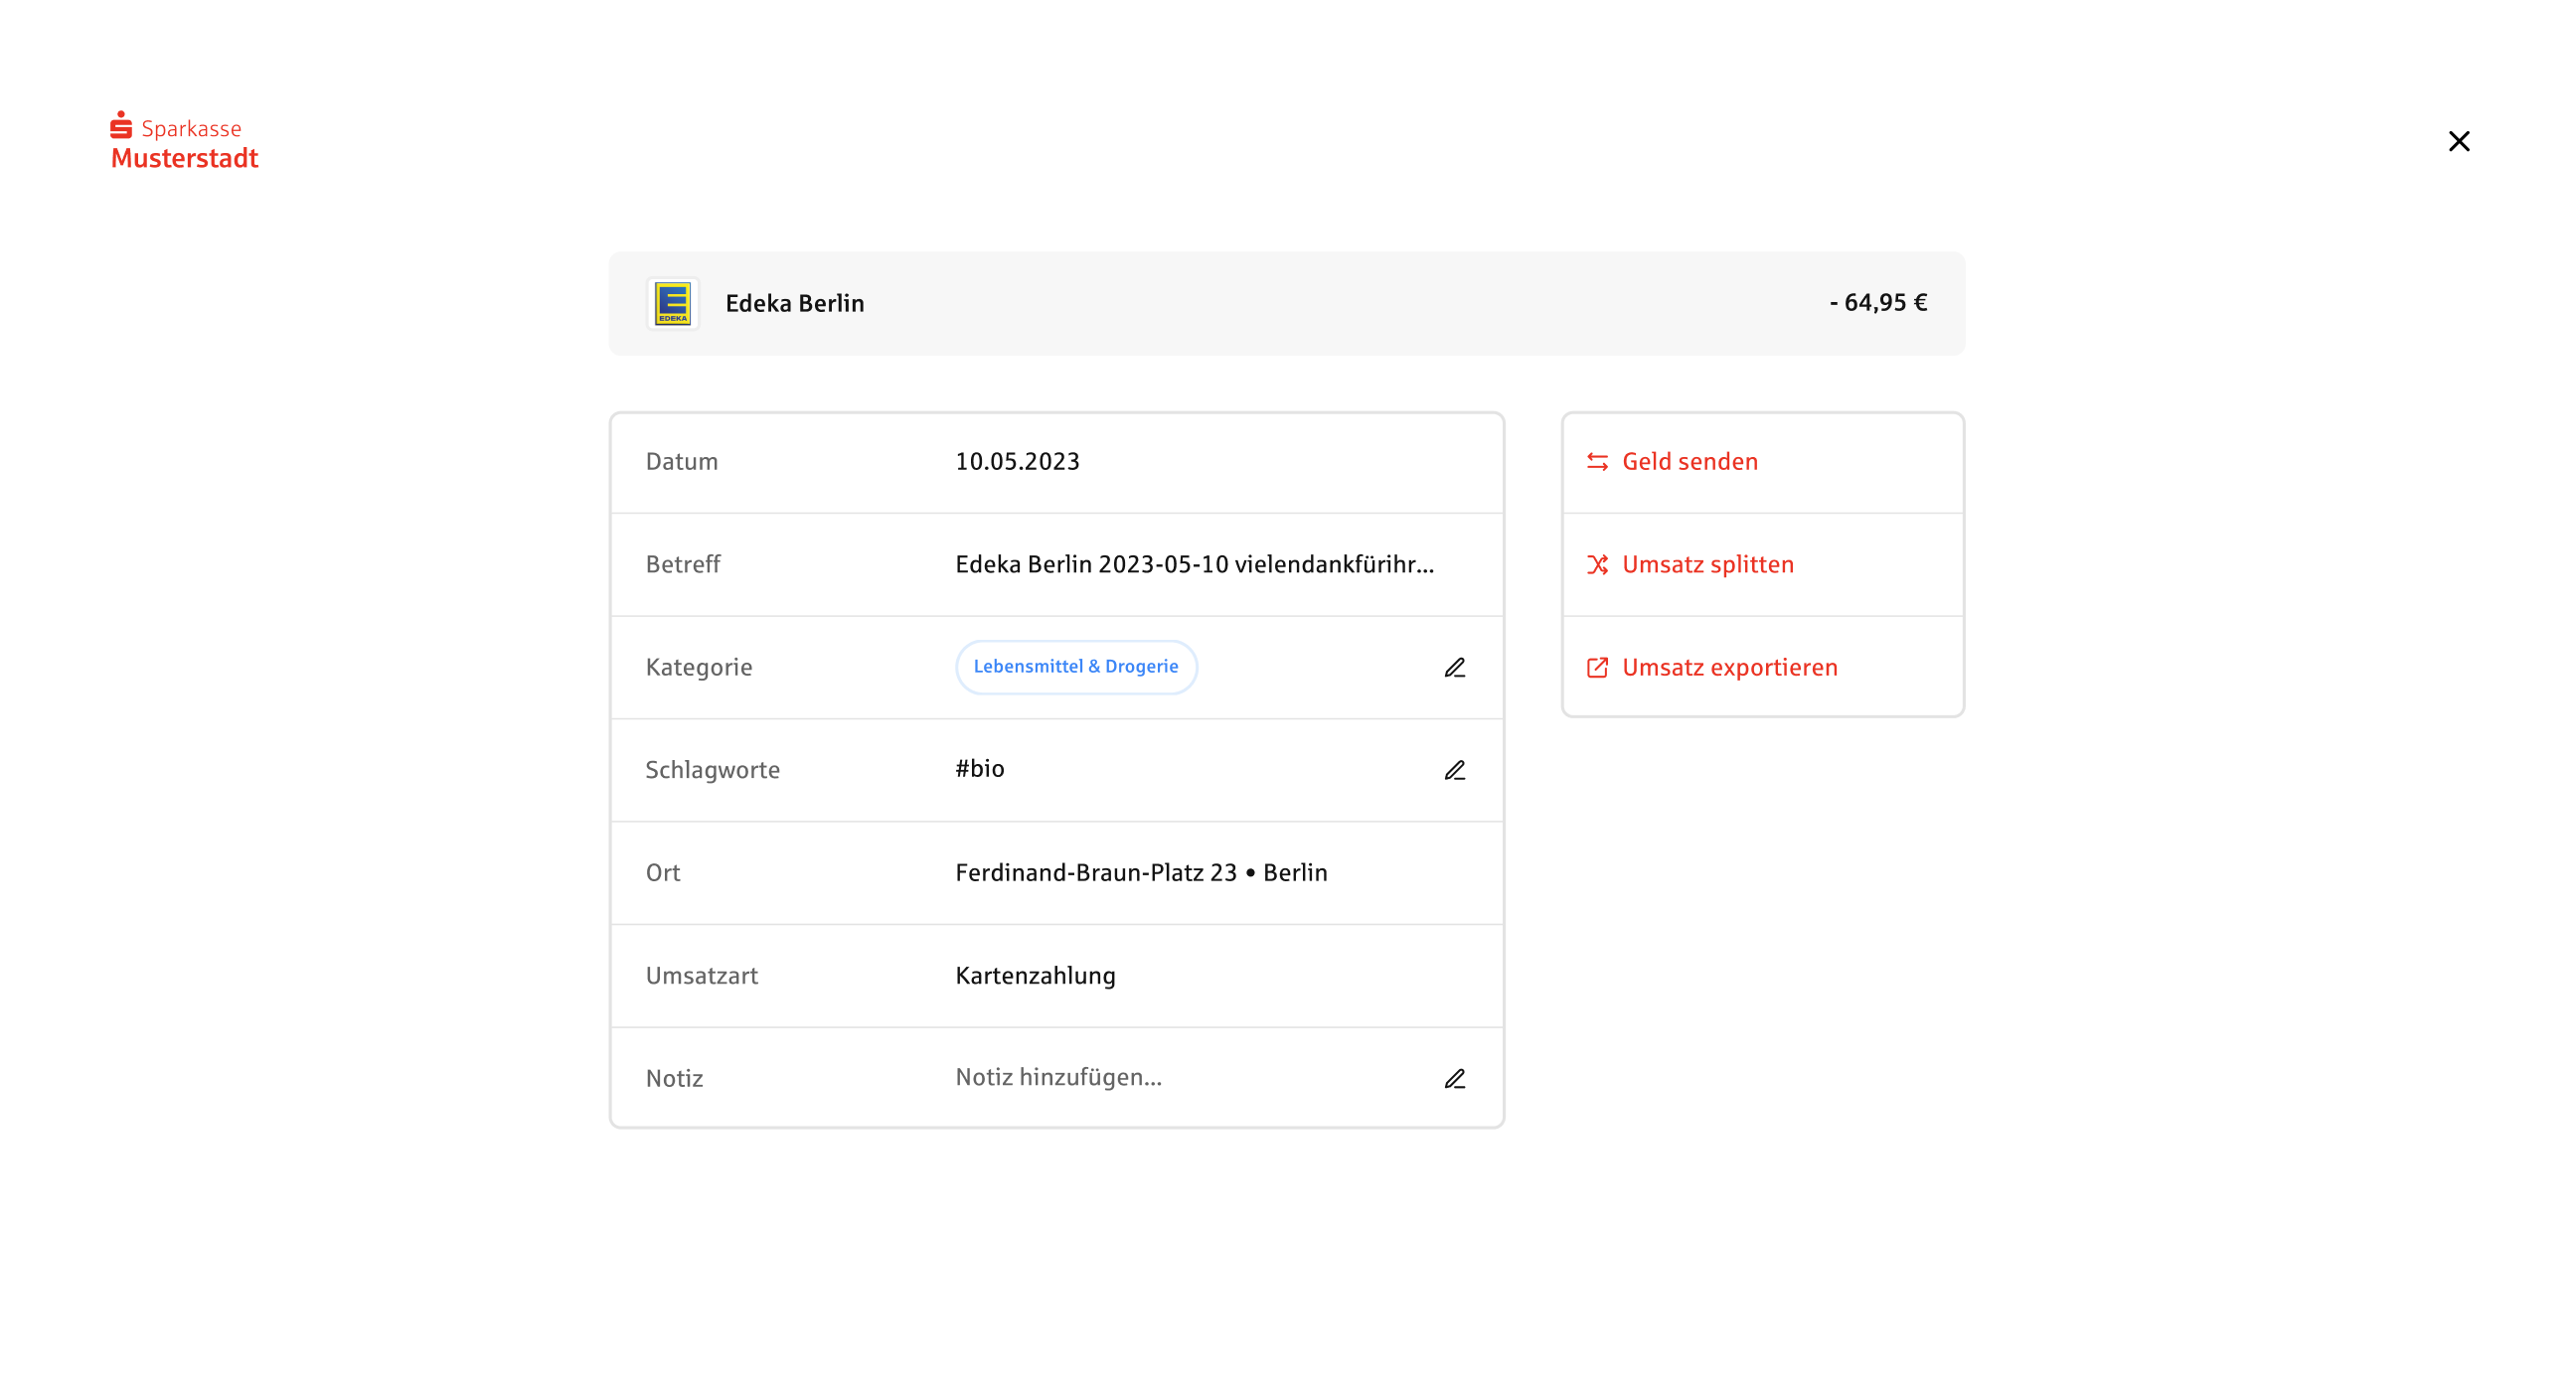This screenshot has width=2576, height=1380.
Task: Click the Notiz pencil edit icon
Action: click(1455, 1079)
